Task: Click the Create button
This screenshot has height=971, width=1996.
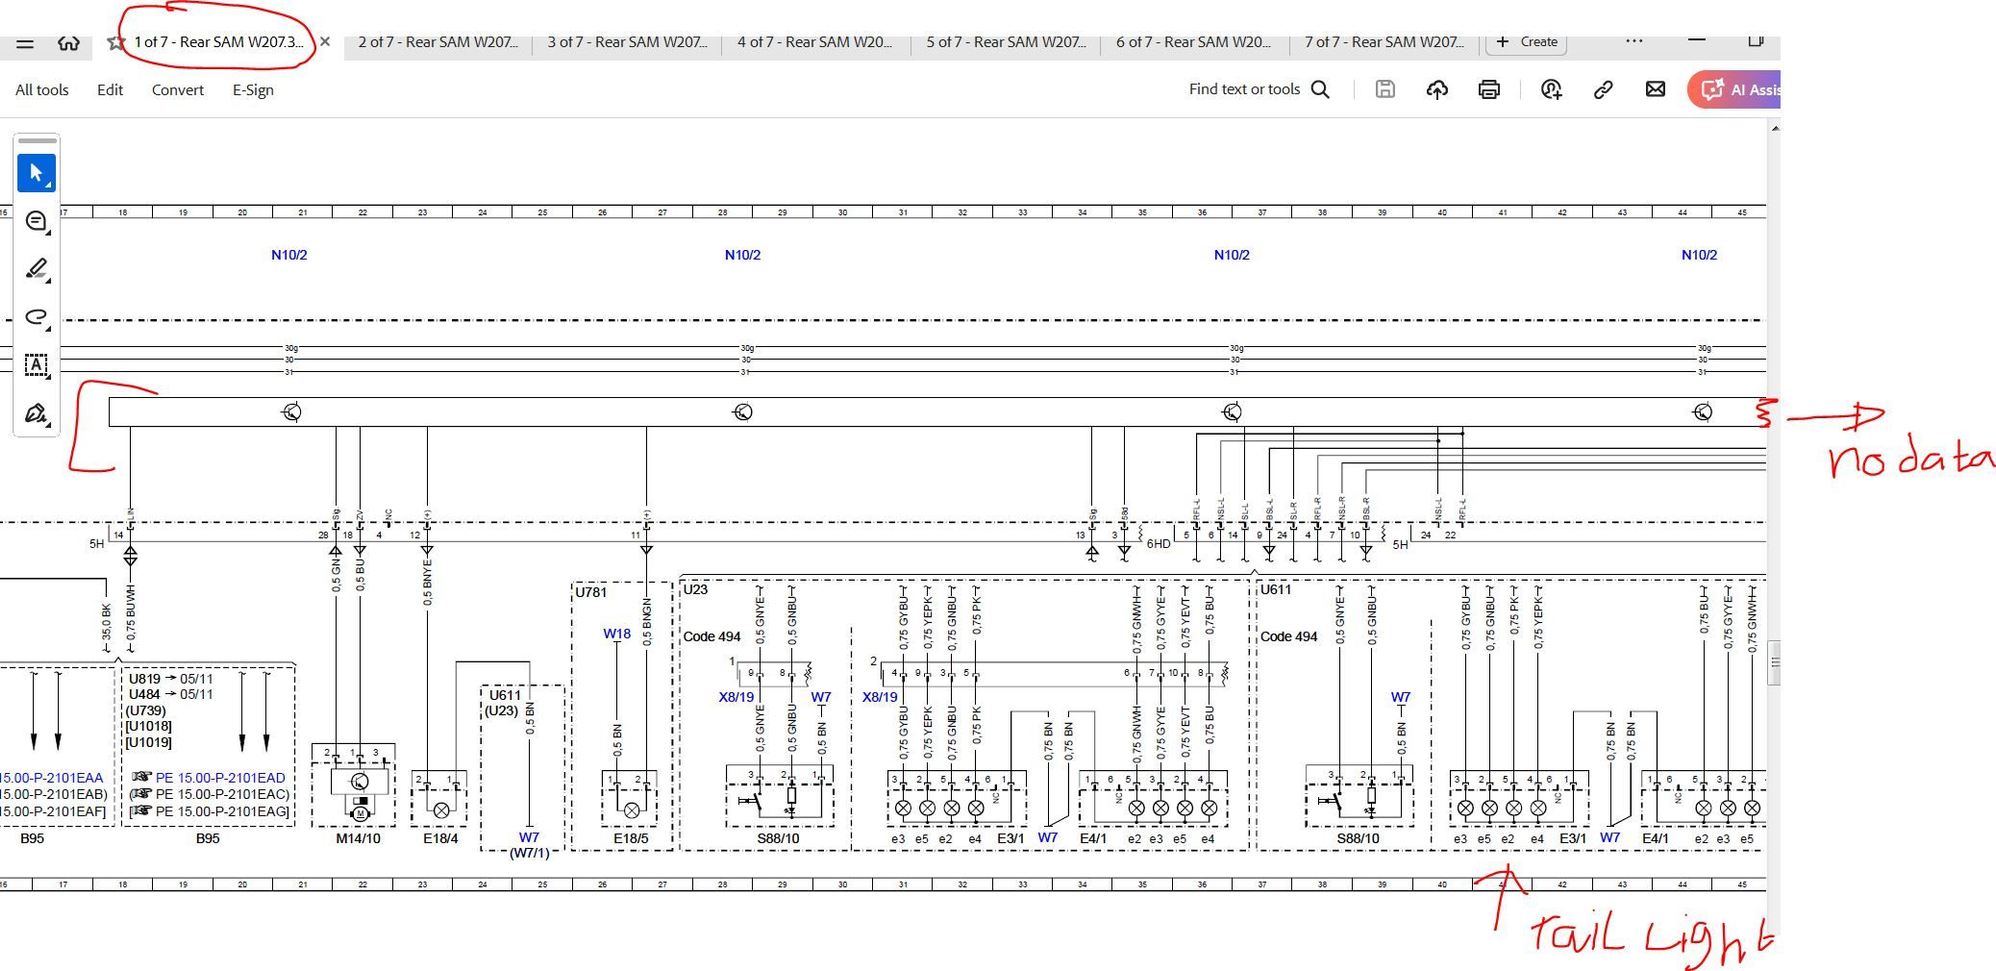Action: [1527, 42]
